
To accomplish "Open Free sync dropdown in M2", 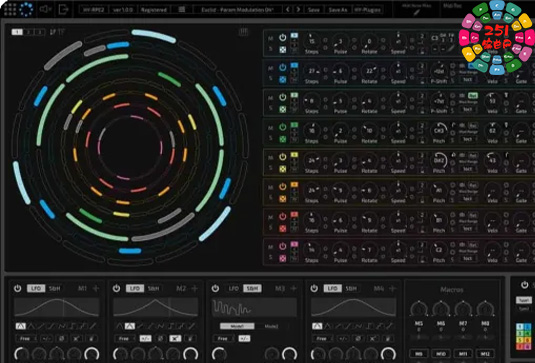I will 125,339.
